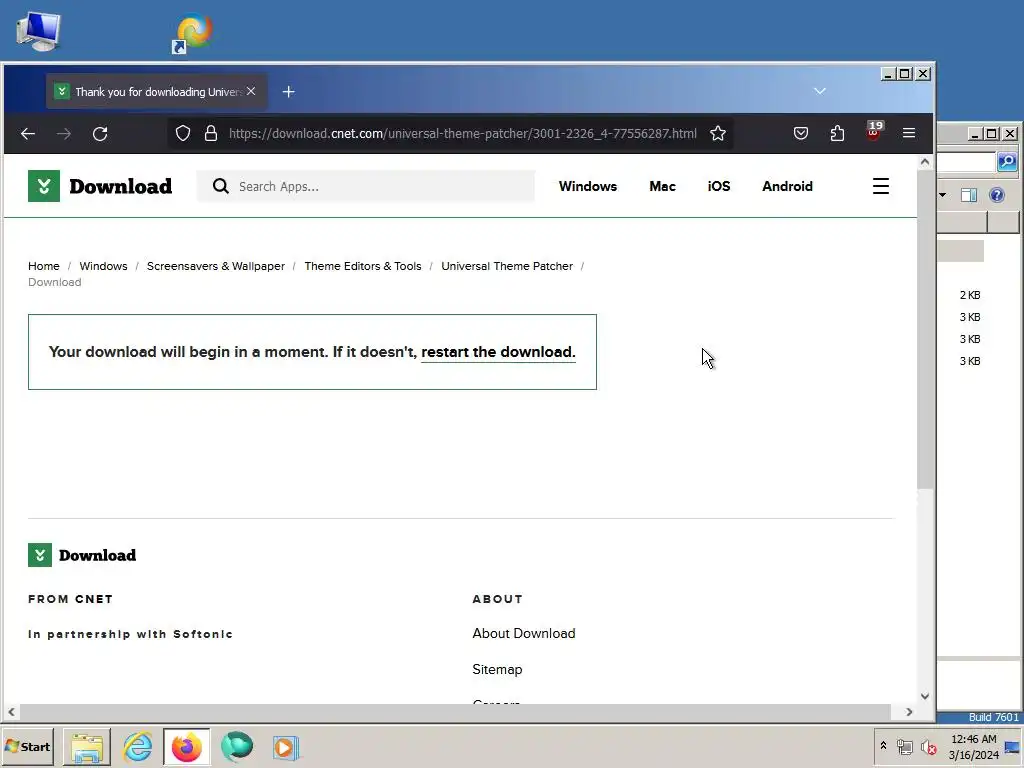1024x768 pixels.
Task: Click the magnifier search icon
Action: pos(221,186)
